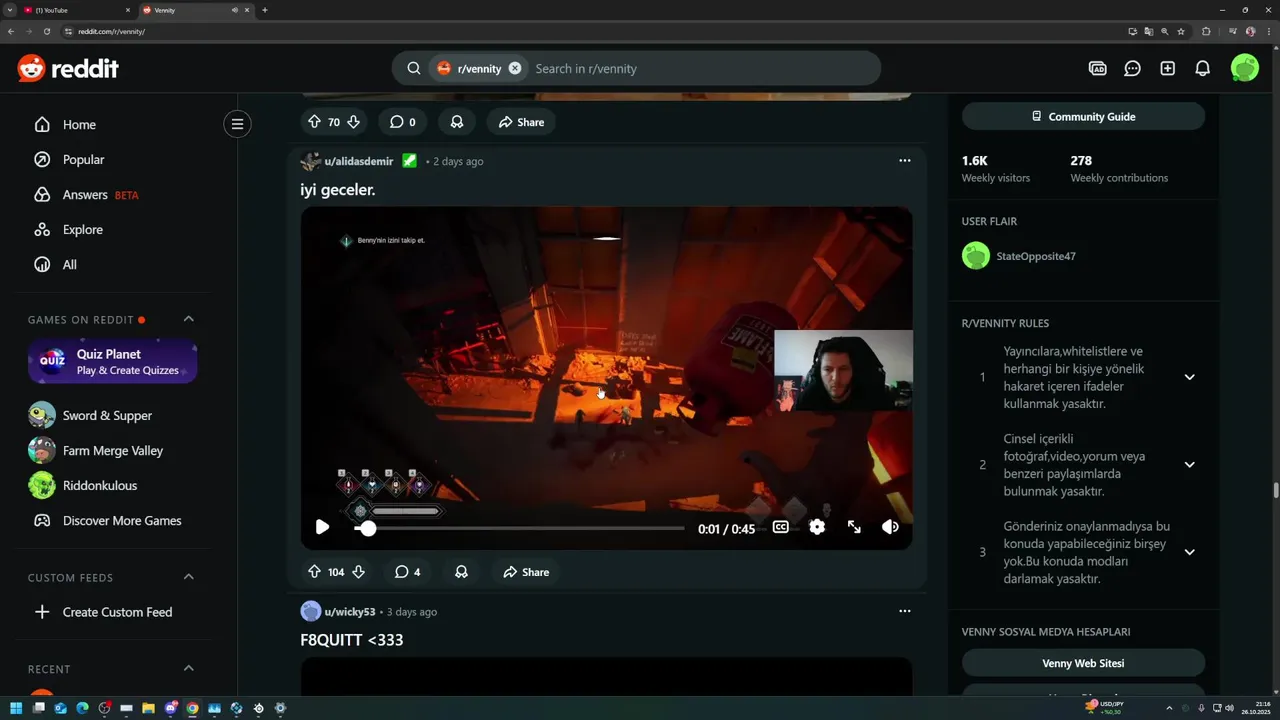Collapse the Games on Reddit section

(x=188, y=319)
